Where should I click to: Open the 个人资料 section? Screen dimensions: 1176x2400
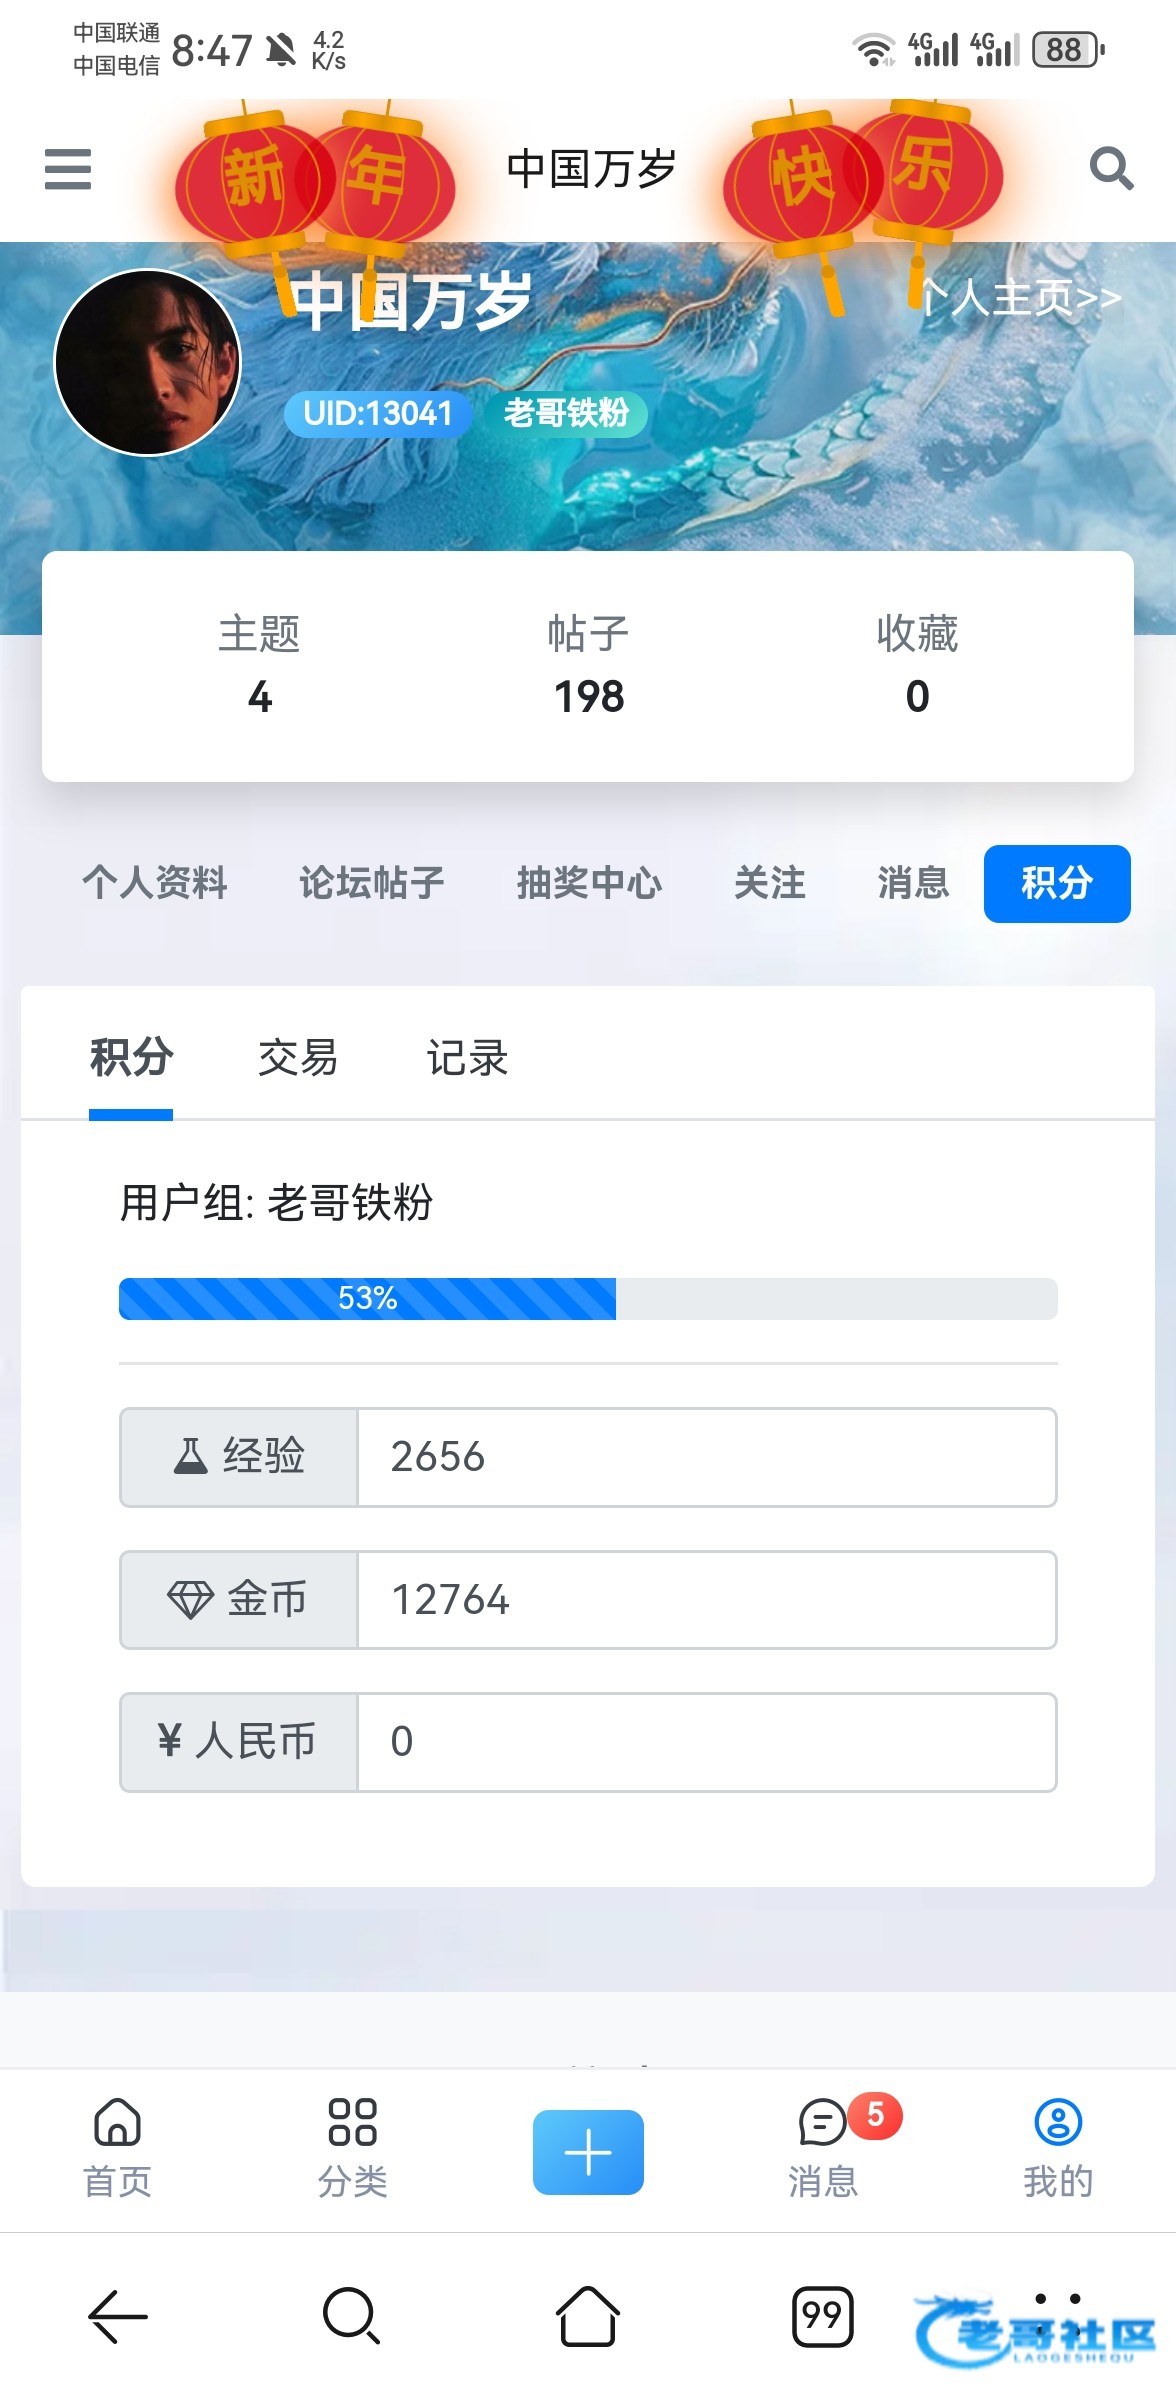[x=155, y=883]
